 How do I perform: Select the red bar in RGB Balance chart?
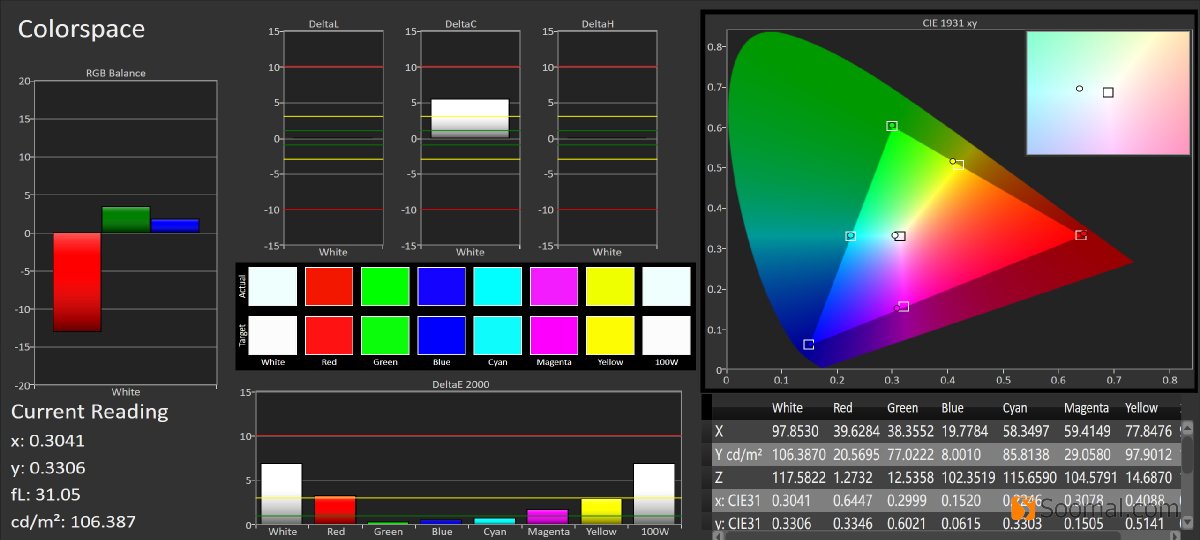pyautogui.click(x=77, y=282)
